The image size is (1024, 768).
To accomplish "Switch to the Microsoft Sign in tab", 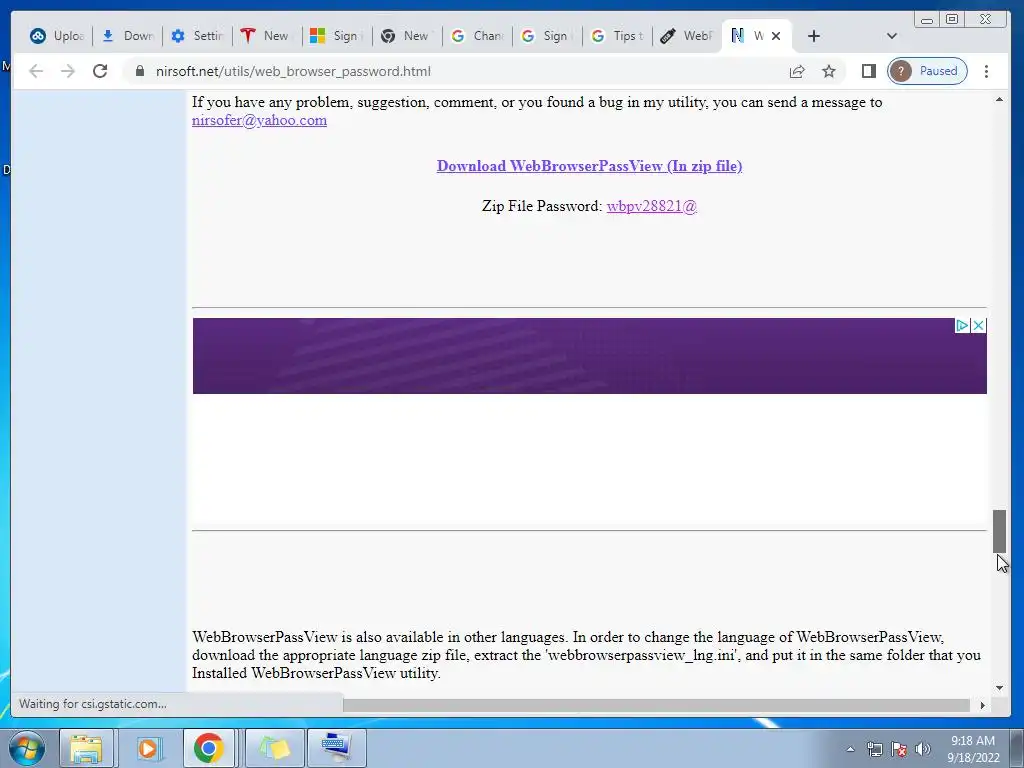I will pyautogui.click(x=338, y=36).
